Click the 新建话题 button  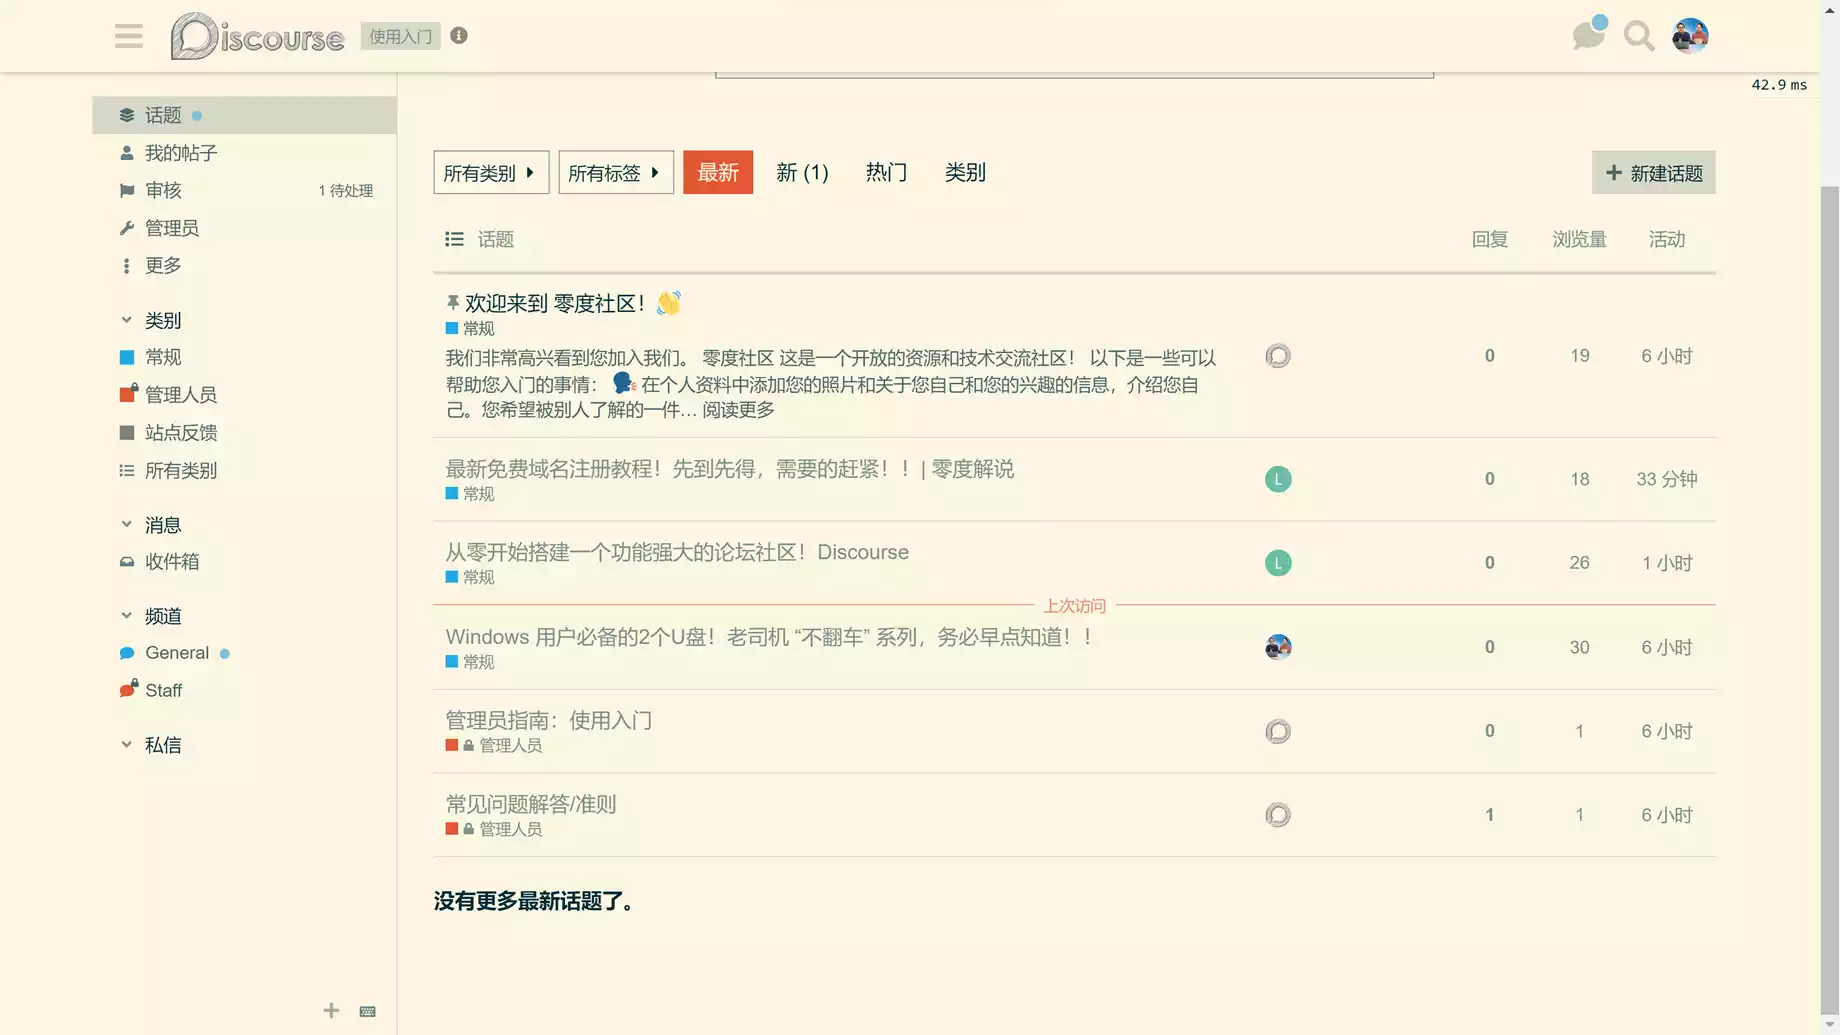1653,173
